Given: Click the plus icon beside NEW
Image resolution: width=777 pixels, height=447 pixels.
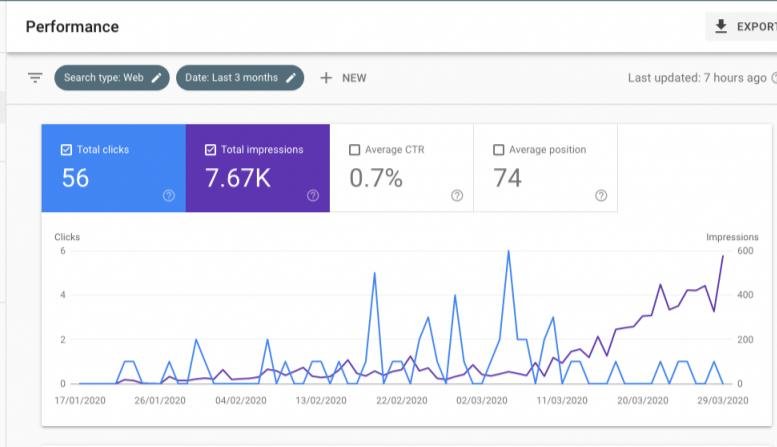Looking at the screenshot, I should pos(326,78).
